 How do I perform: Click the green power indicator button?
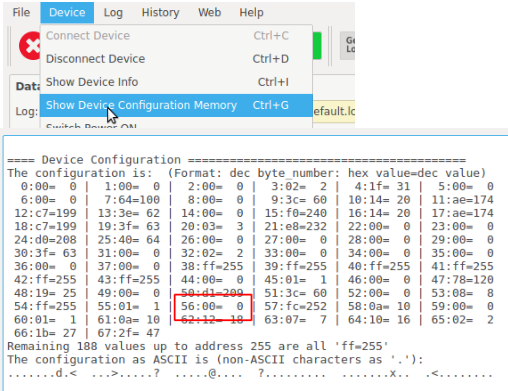[317, 46]
